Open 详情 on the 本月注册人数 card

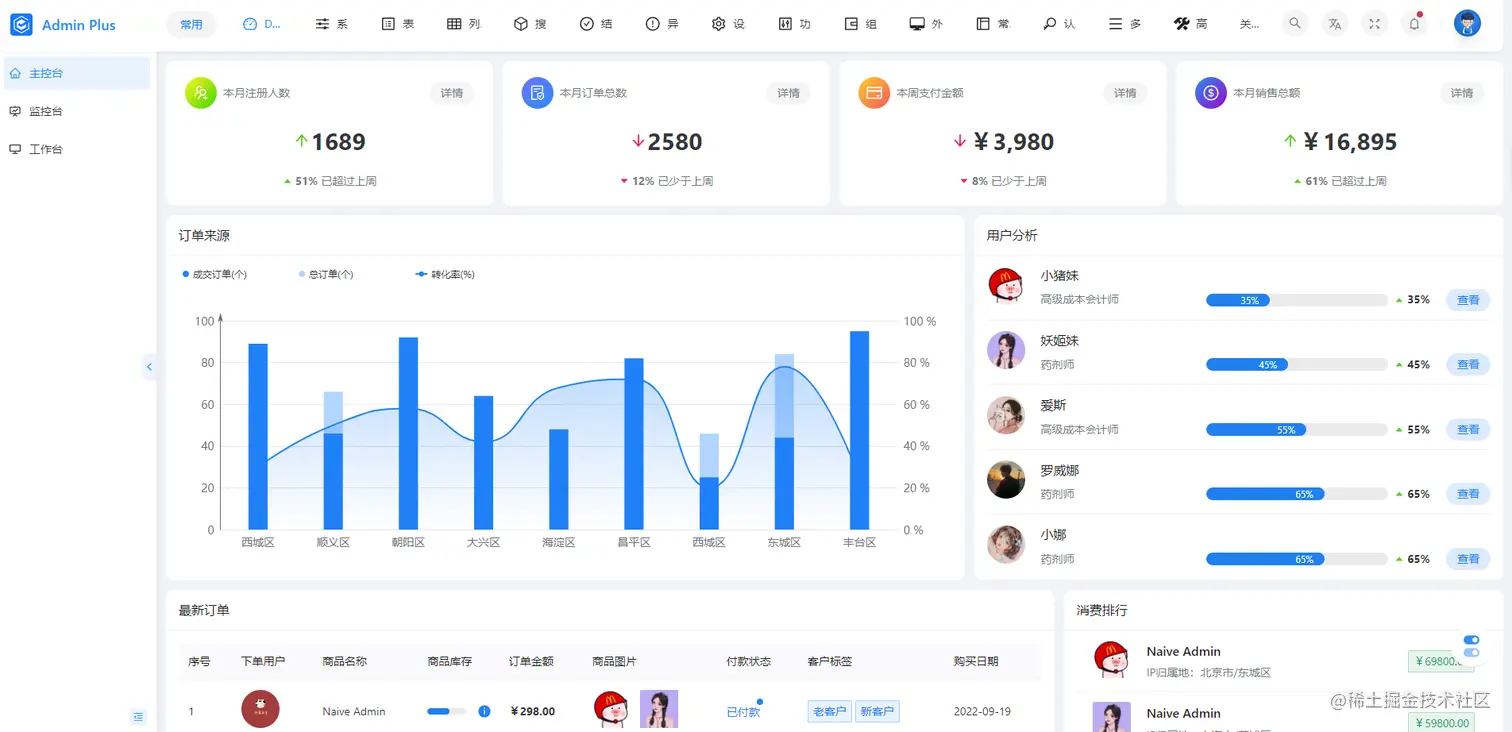click(x=452, y=93)
